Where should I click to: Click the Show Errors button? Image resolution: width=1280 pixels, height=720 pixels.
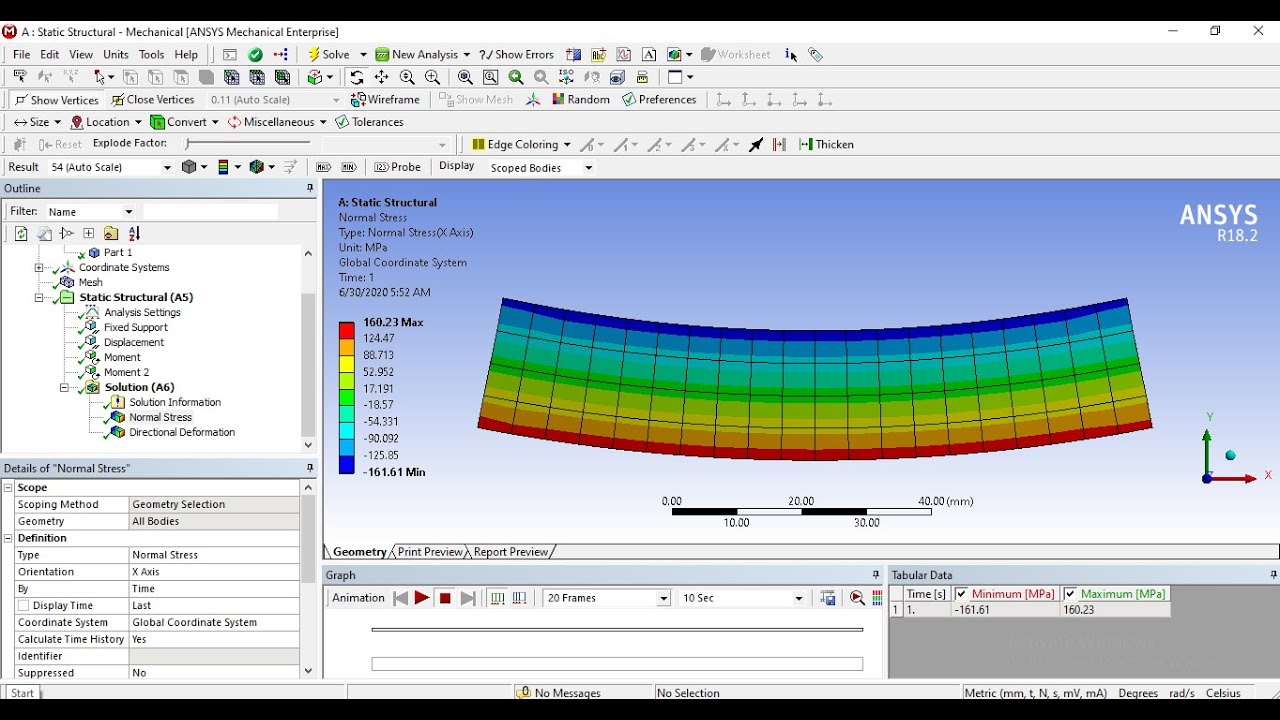coord(516,54)
